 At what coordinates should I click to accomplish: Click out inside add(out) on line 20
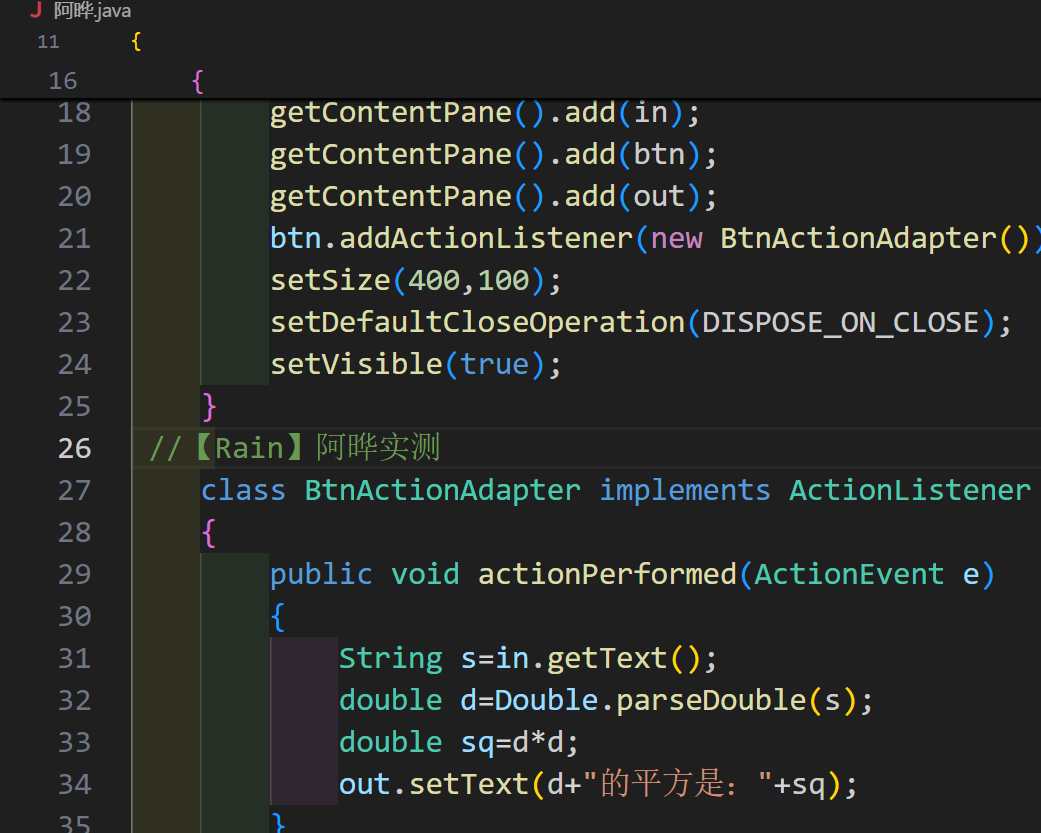[x=659, y=196]
